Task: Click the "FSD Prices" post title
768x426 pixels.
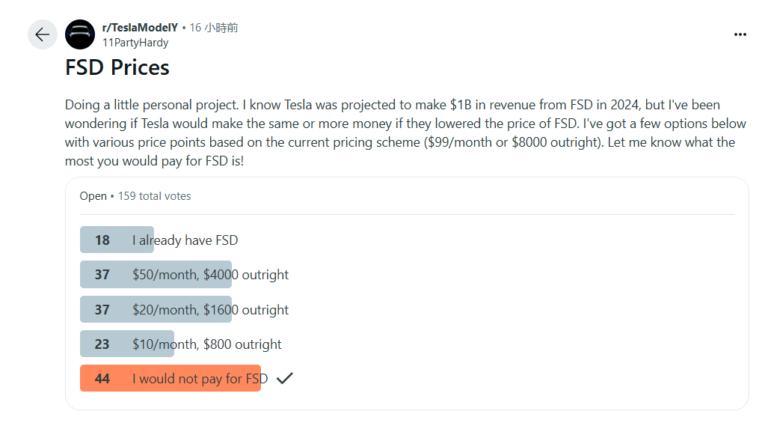Action: (117, 68)
